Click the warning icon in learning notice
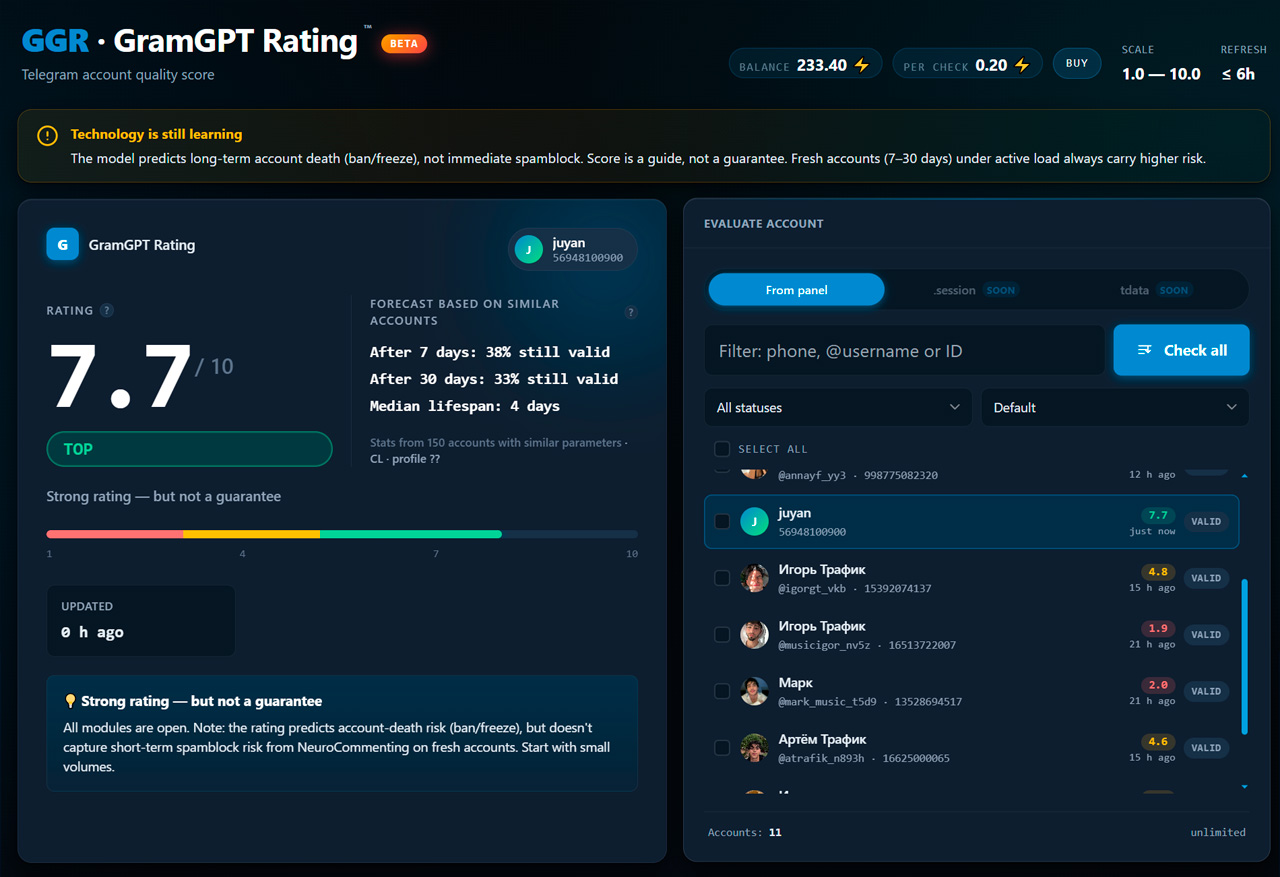The width and height of the screenshot is (1280, 877). point(47,135)
